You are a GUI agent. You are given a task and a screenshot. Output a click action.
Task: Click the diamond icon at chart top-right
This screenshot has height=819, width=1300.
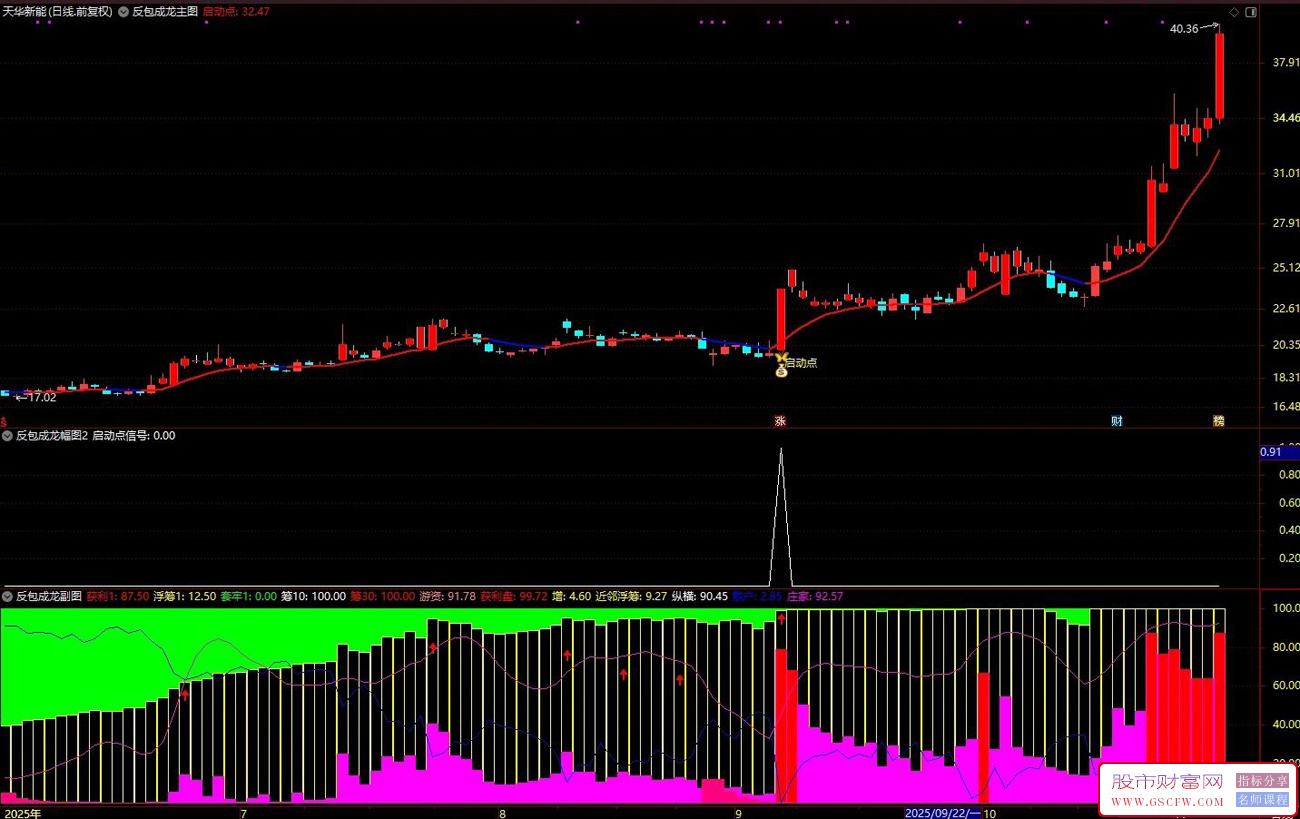click(x=1234, y=12)
